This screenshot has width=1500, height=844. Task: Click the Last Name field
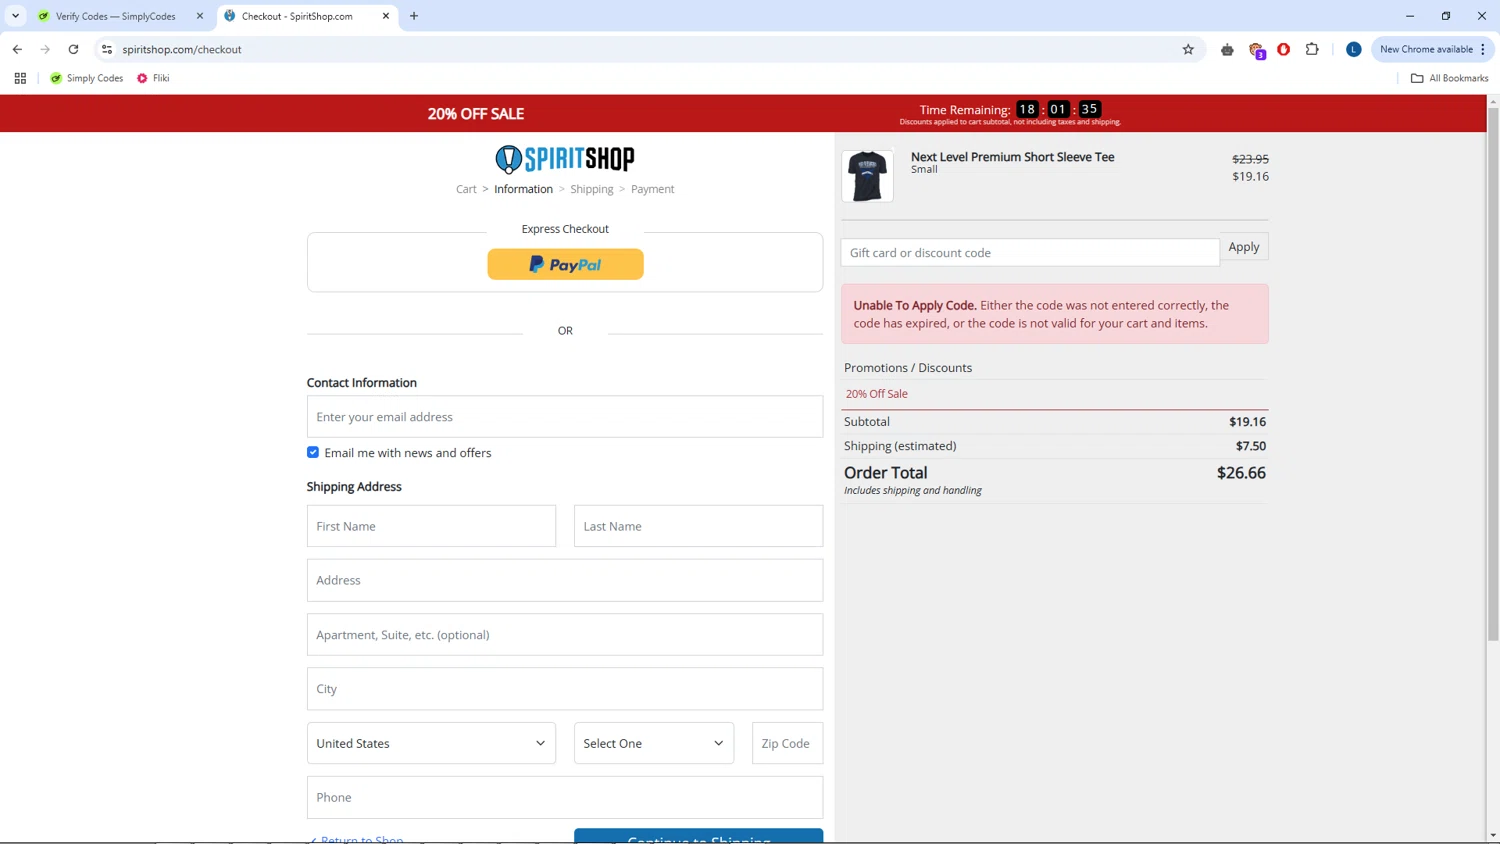coord(698,526)
